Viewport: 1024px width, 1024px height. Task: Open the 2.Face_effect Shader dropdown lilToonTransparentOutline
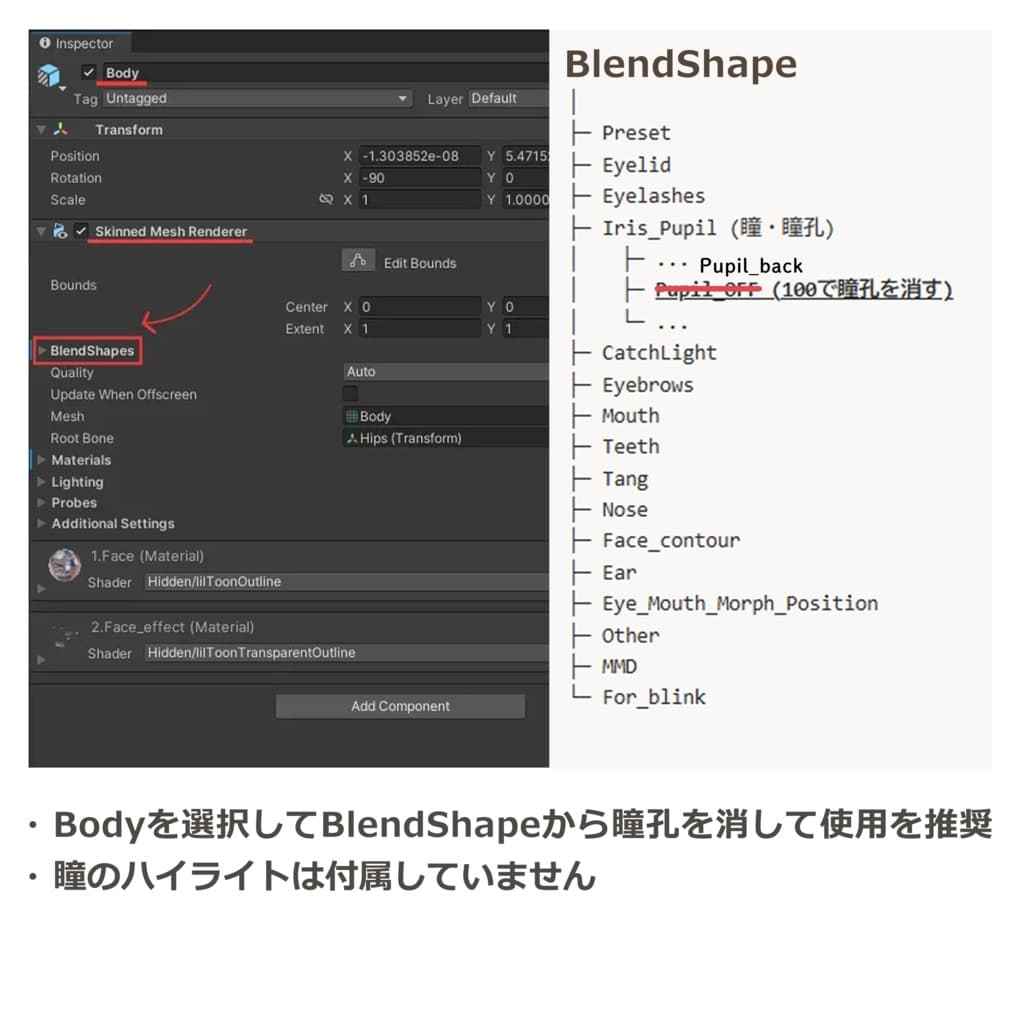(346, 652)
